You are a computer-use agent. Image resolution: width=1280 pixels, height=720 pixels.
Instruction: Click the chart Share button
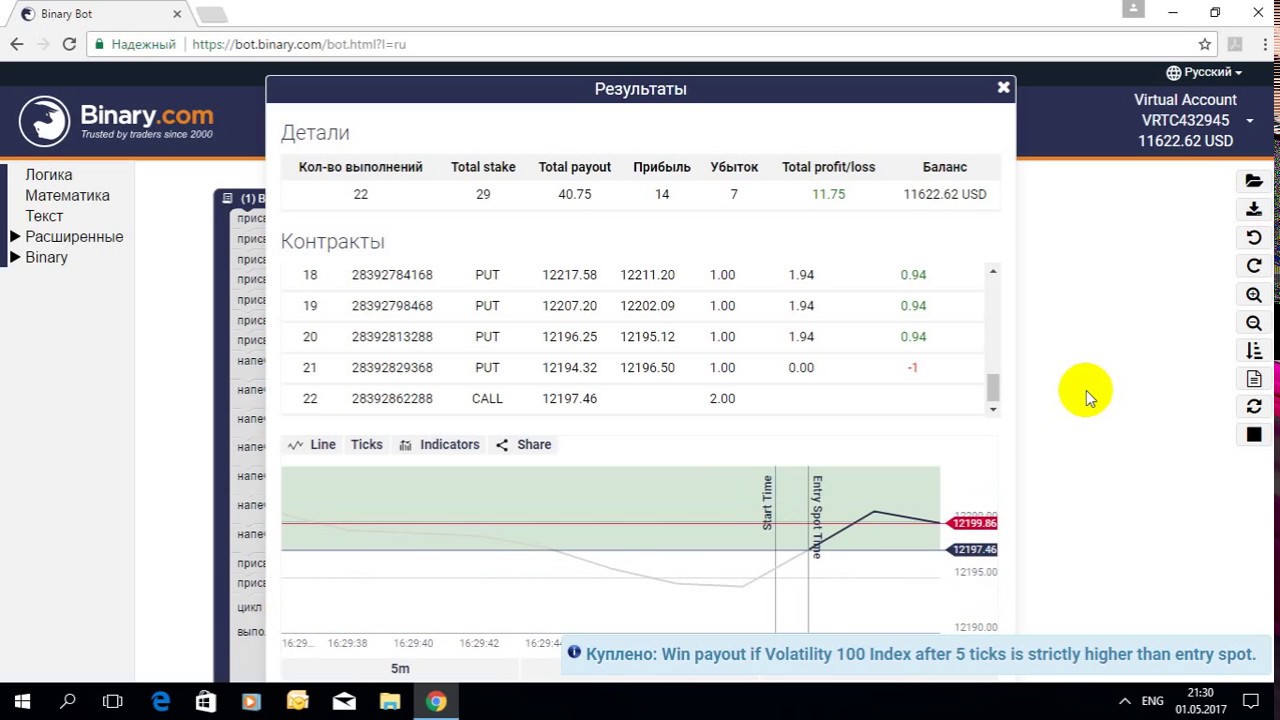click(x=523, y=445)
